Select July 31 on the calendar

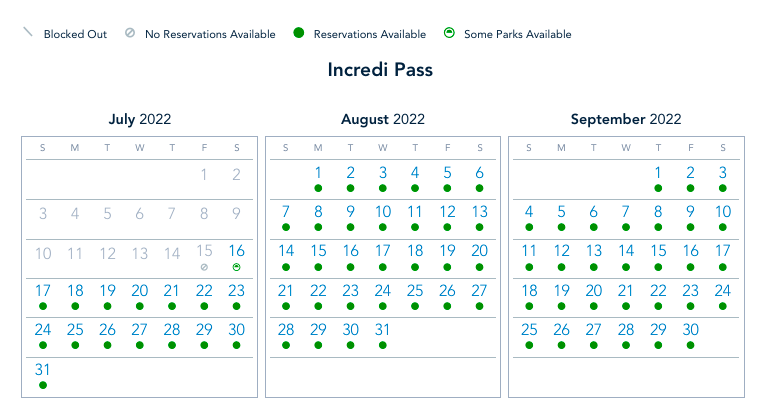point(43,369)
